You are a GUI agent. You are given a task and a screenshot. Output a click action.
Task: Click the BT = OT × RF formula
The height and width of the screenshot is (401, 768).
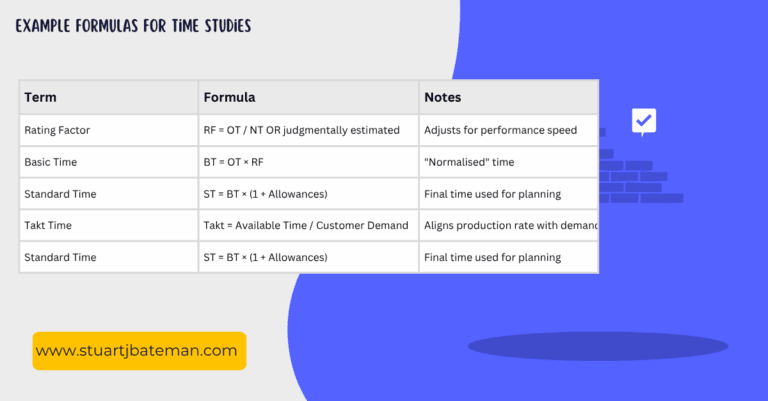click(243, 162)
